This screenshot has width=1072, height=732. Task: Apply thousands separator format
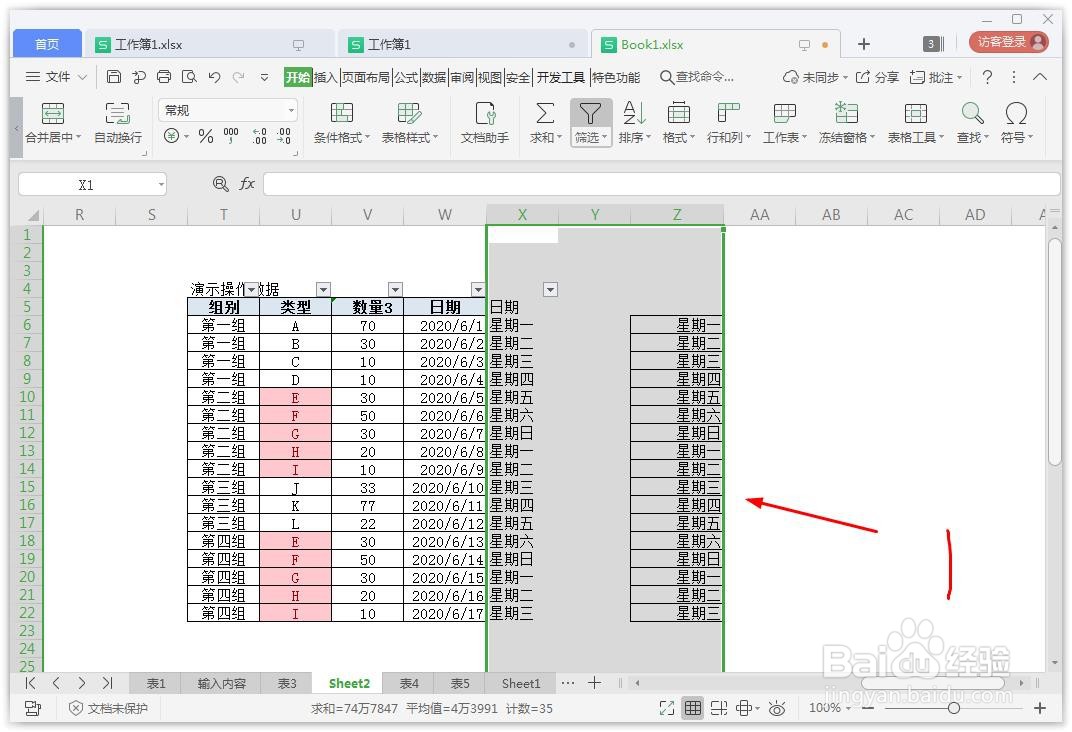(231, 136)
